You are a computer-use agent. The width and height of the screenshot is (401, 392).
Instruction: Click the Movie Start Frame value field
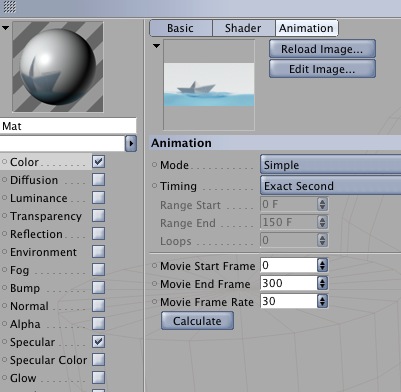[x=289, y=265]
